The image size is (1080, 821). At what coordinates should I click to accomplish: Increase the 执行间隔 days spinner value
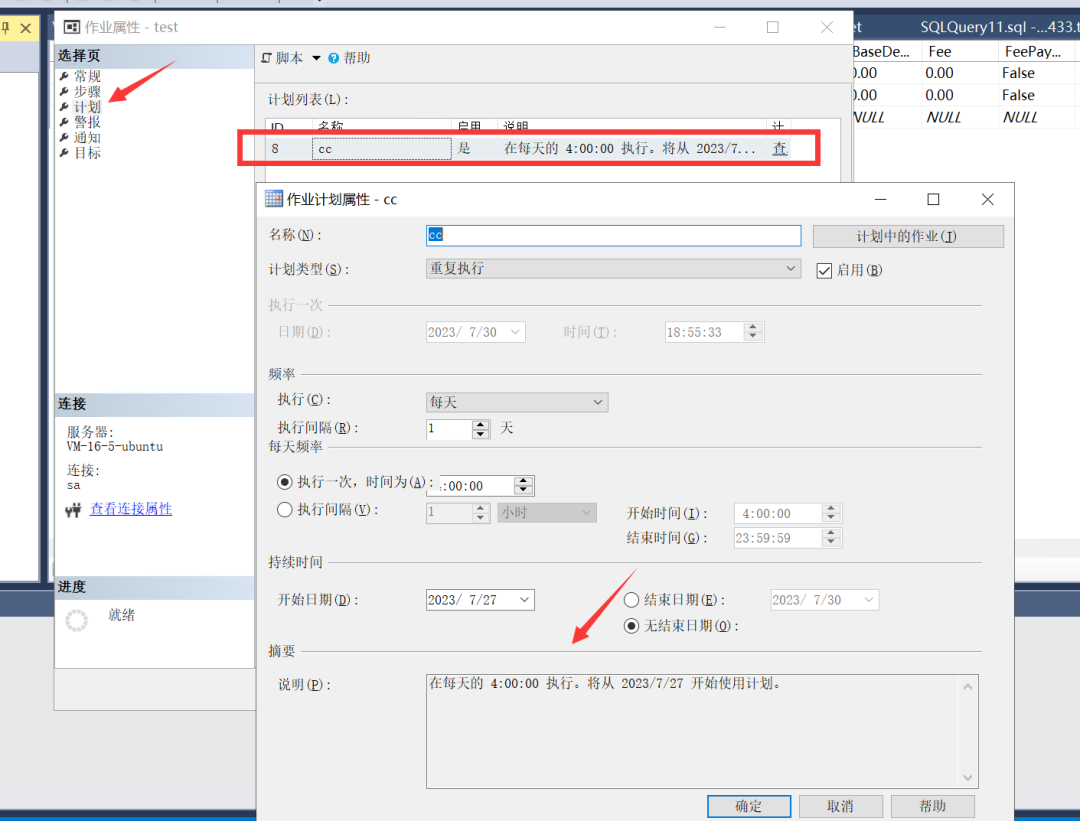[481, 424]
